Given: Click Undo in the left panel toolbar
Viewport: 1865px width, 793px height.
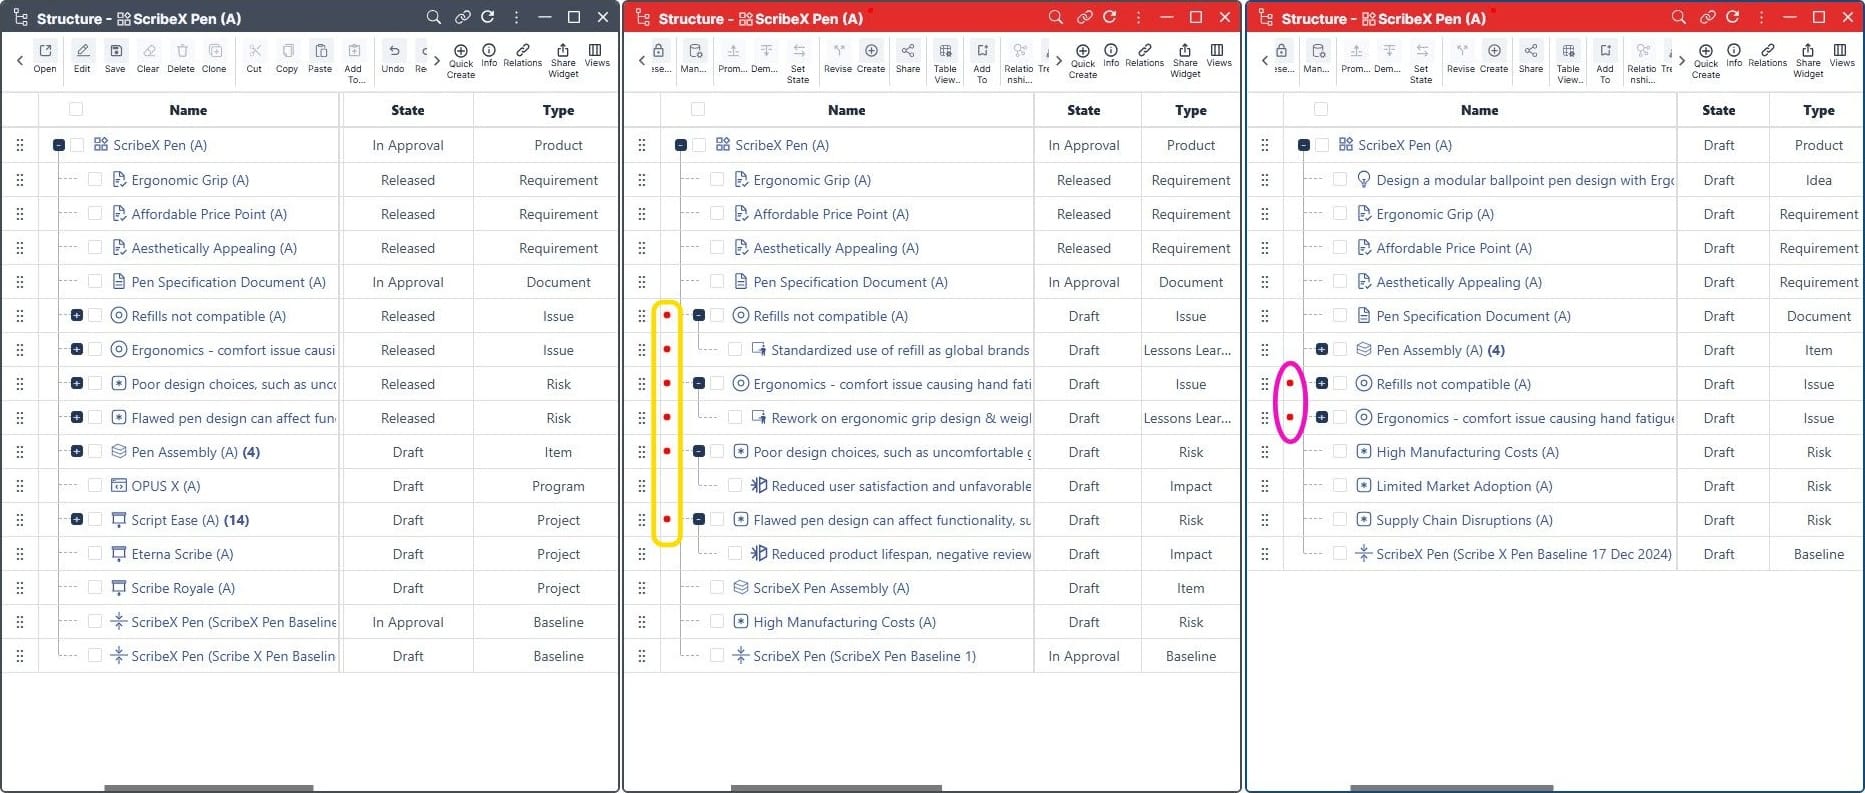Looking at the screenshot, I should pyautogui.click(x=393, y=57).
